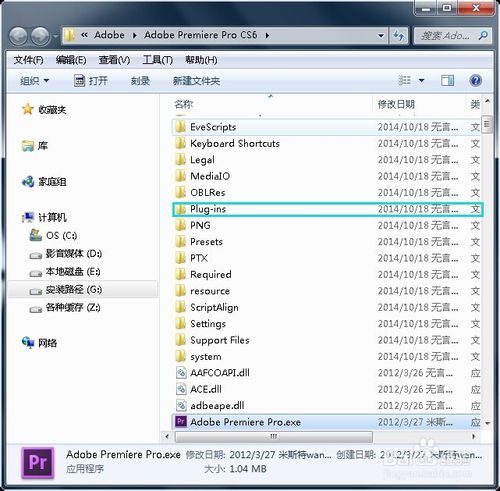Screen dimensions: 500x491
Task: Click the folder icon of PTX
Action: click(180, 258)
